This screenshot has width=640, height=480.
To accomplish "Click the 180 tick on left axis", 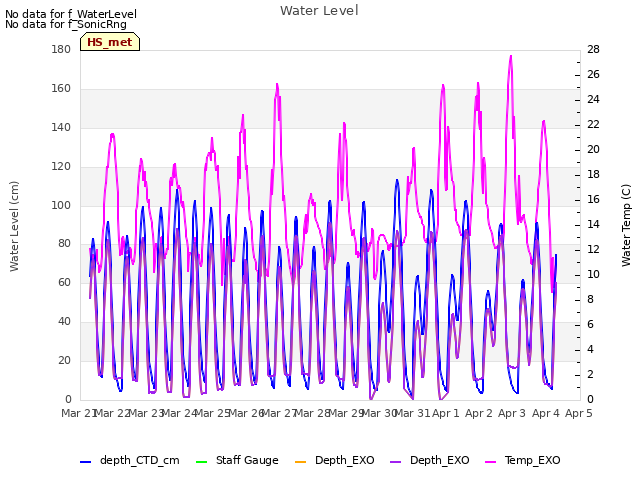I will click(61, 49).
